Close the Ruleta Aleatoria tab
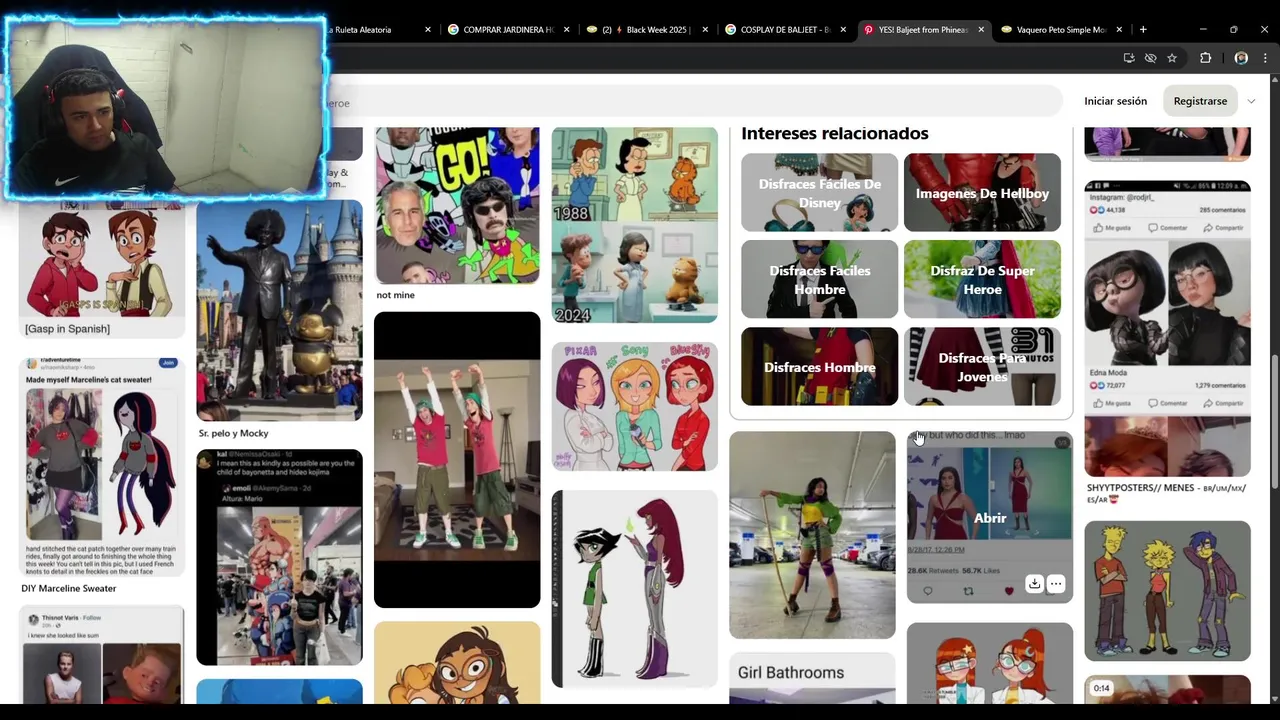 [428, 30]
